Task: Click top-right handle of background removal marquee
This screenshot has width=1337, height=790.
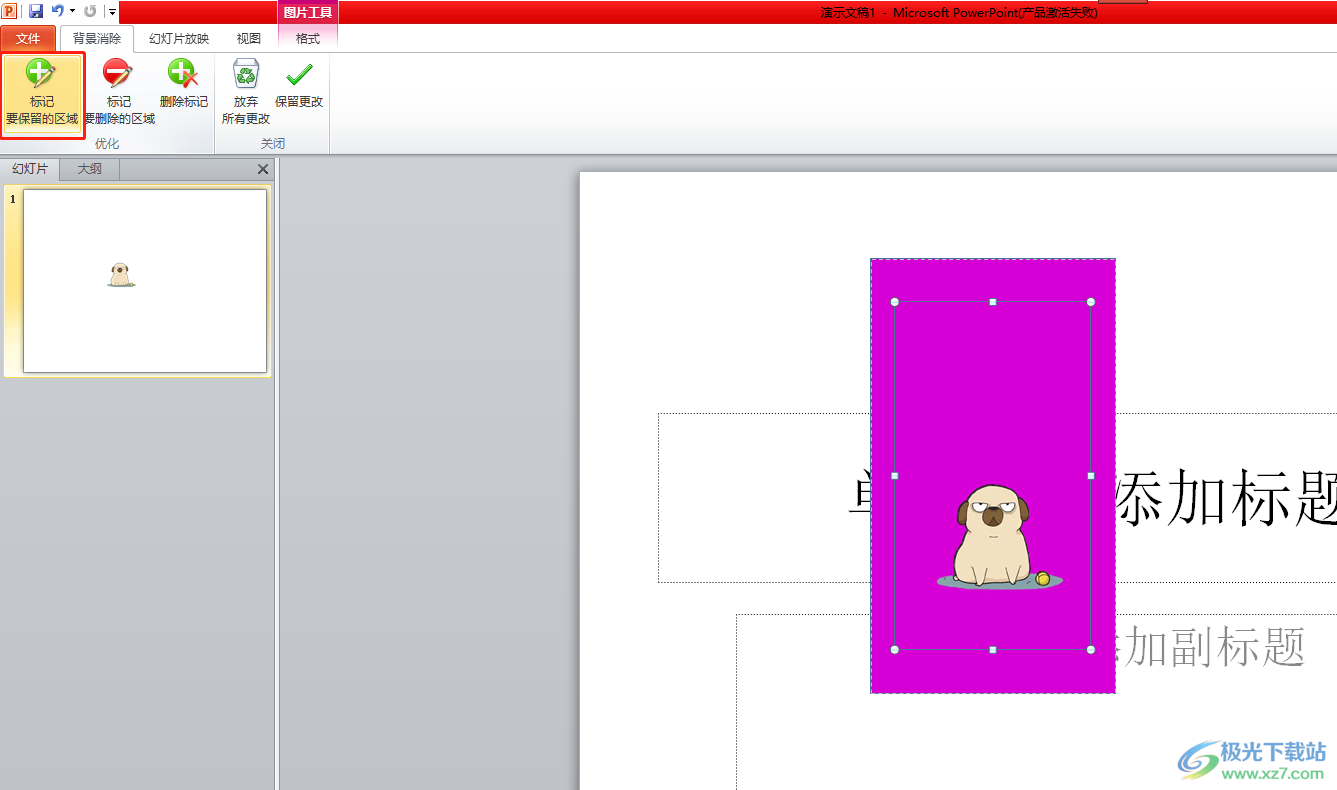Action: (1091, 302)
